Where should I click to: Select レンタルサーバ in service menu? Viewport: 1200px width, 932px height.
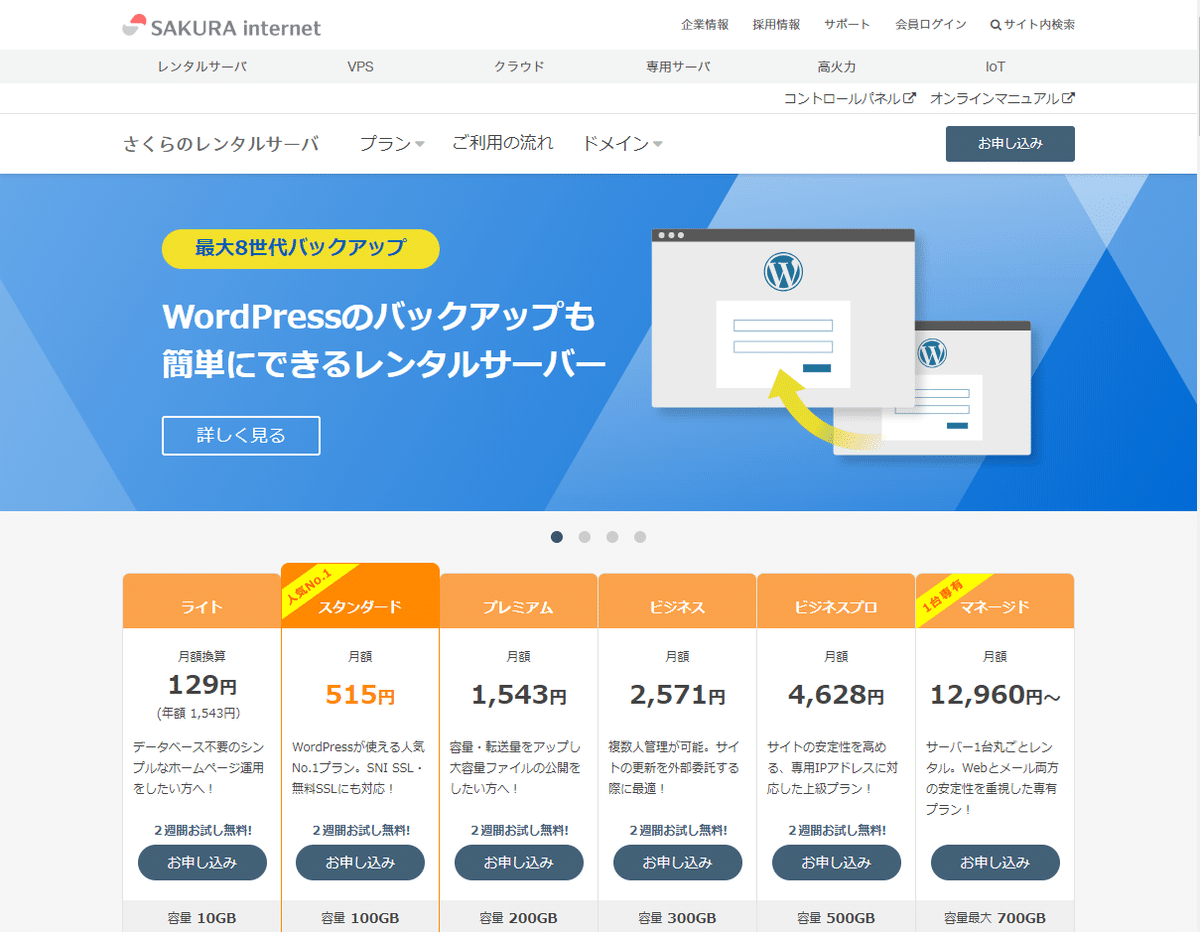coord(202,67)
